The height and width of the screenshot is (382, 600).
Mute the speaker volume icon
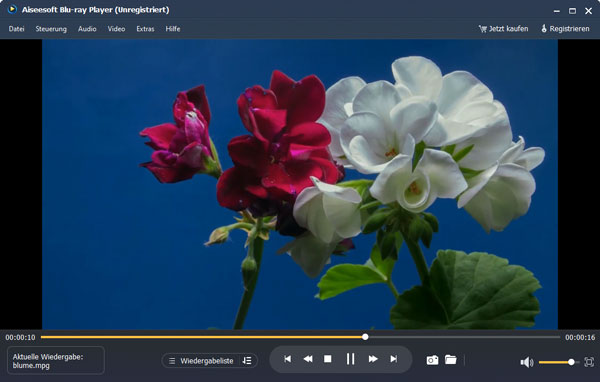[527, 362]
